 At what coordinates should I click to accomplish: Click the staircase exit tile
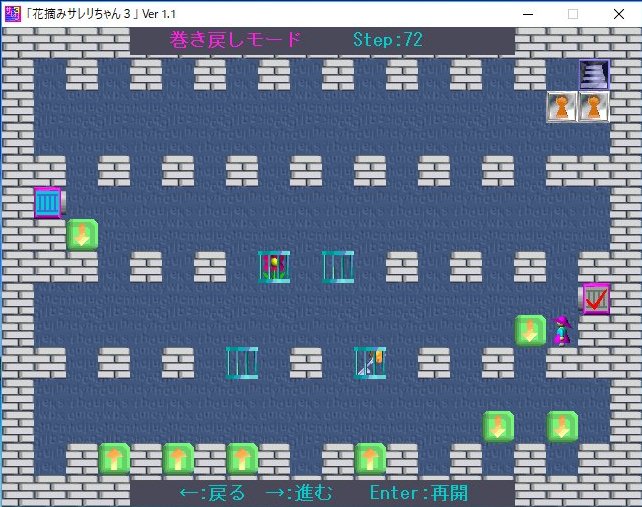pyautogui.click(x=594, y=75)
